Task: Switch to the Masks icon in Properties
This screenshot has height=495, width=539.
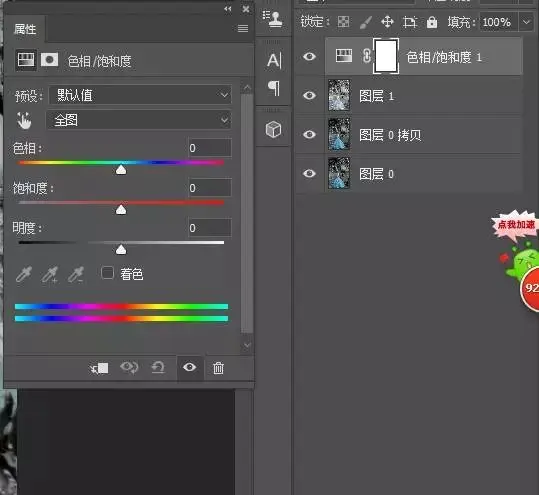Action: pyautogui.click(x=50, y=60)
